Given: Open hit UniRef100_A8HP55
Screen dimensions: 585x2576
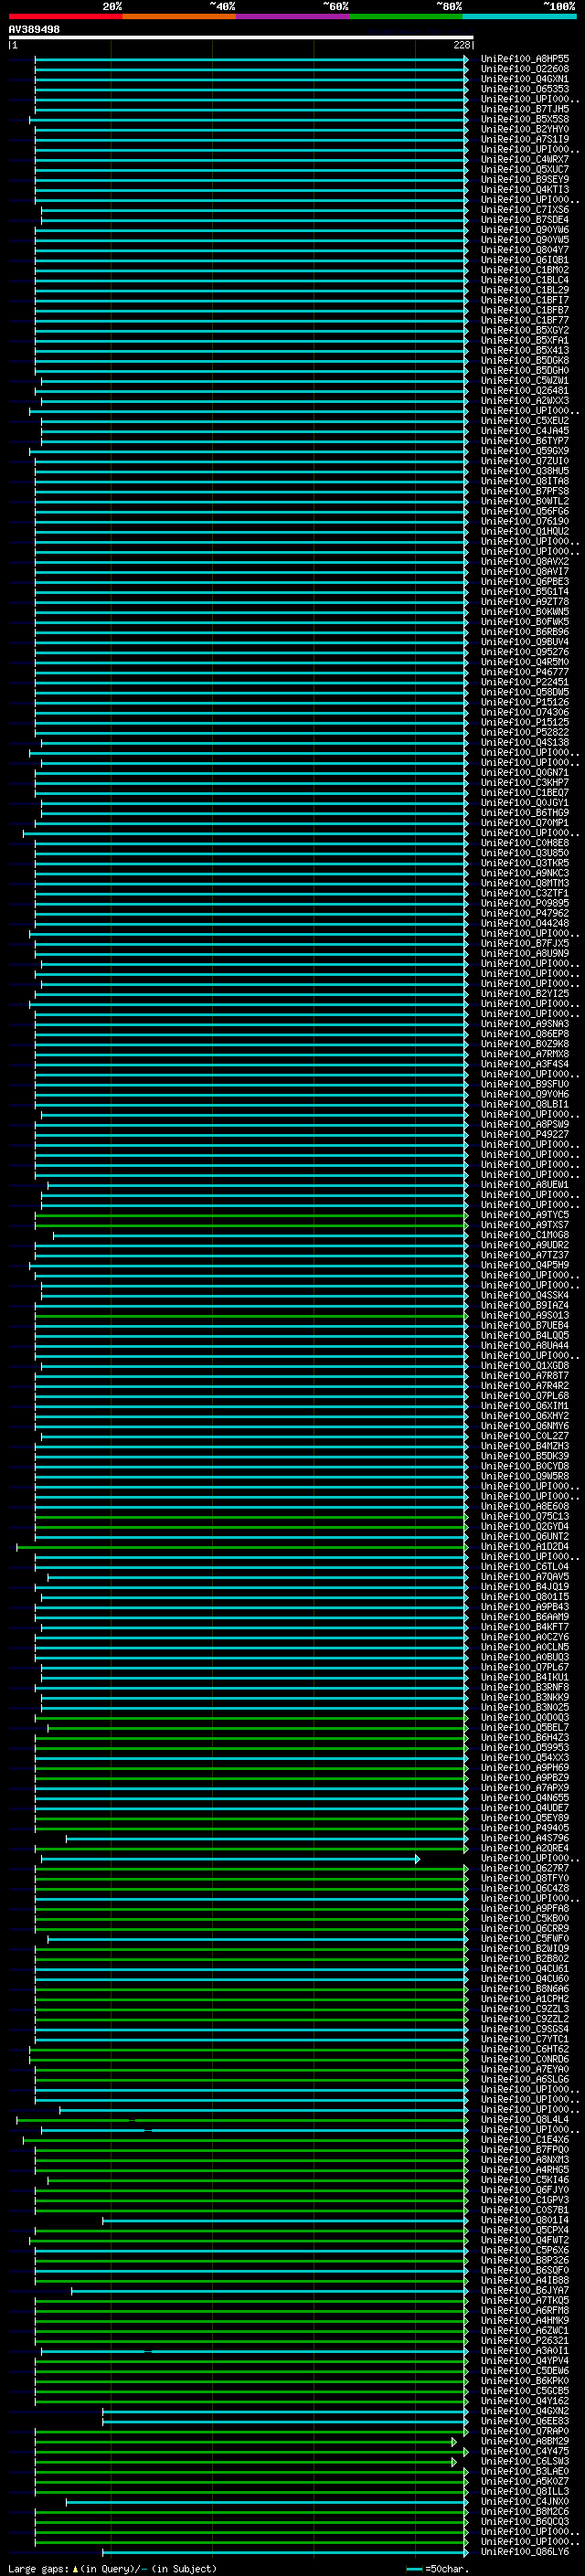Looking at the screenshot, I should point(525,59).
